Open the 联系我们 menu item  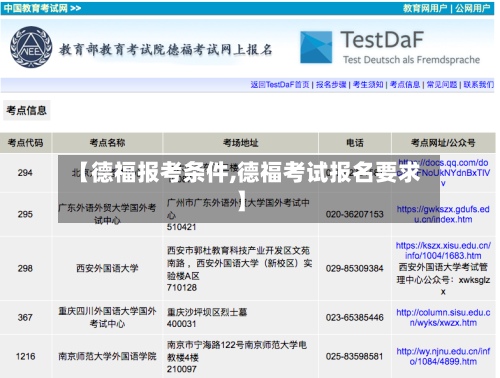(x=479, y=85)
